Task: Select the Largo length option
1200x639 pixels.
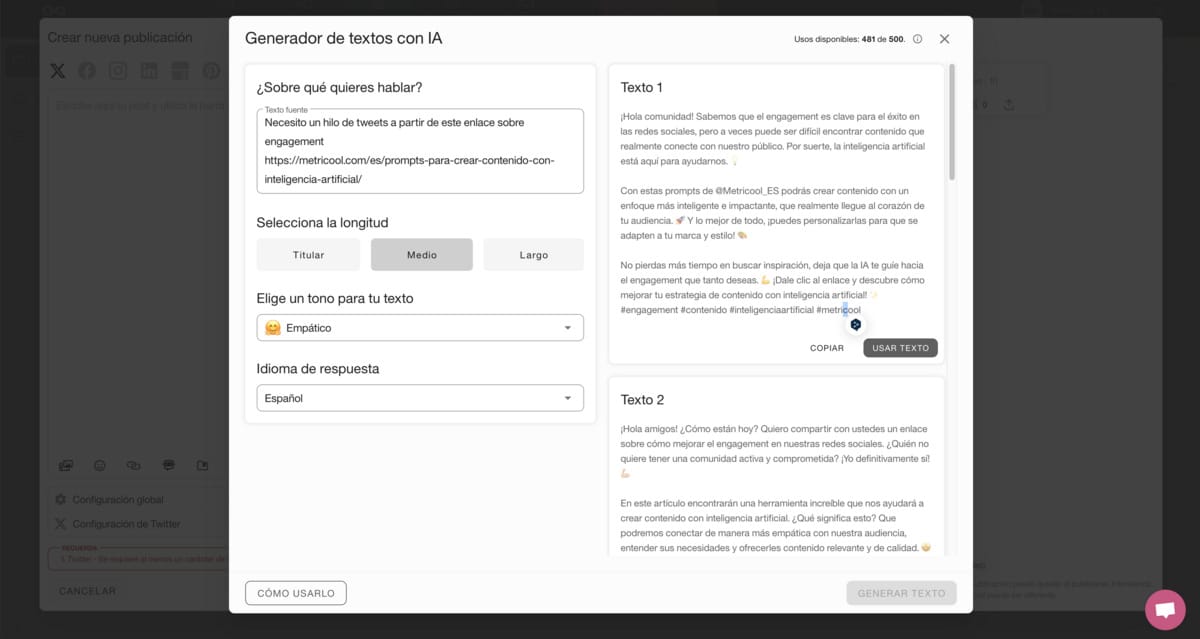Action: coord(534,255)
